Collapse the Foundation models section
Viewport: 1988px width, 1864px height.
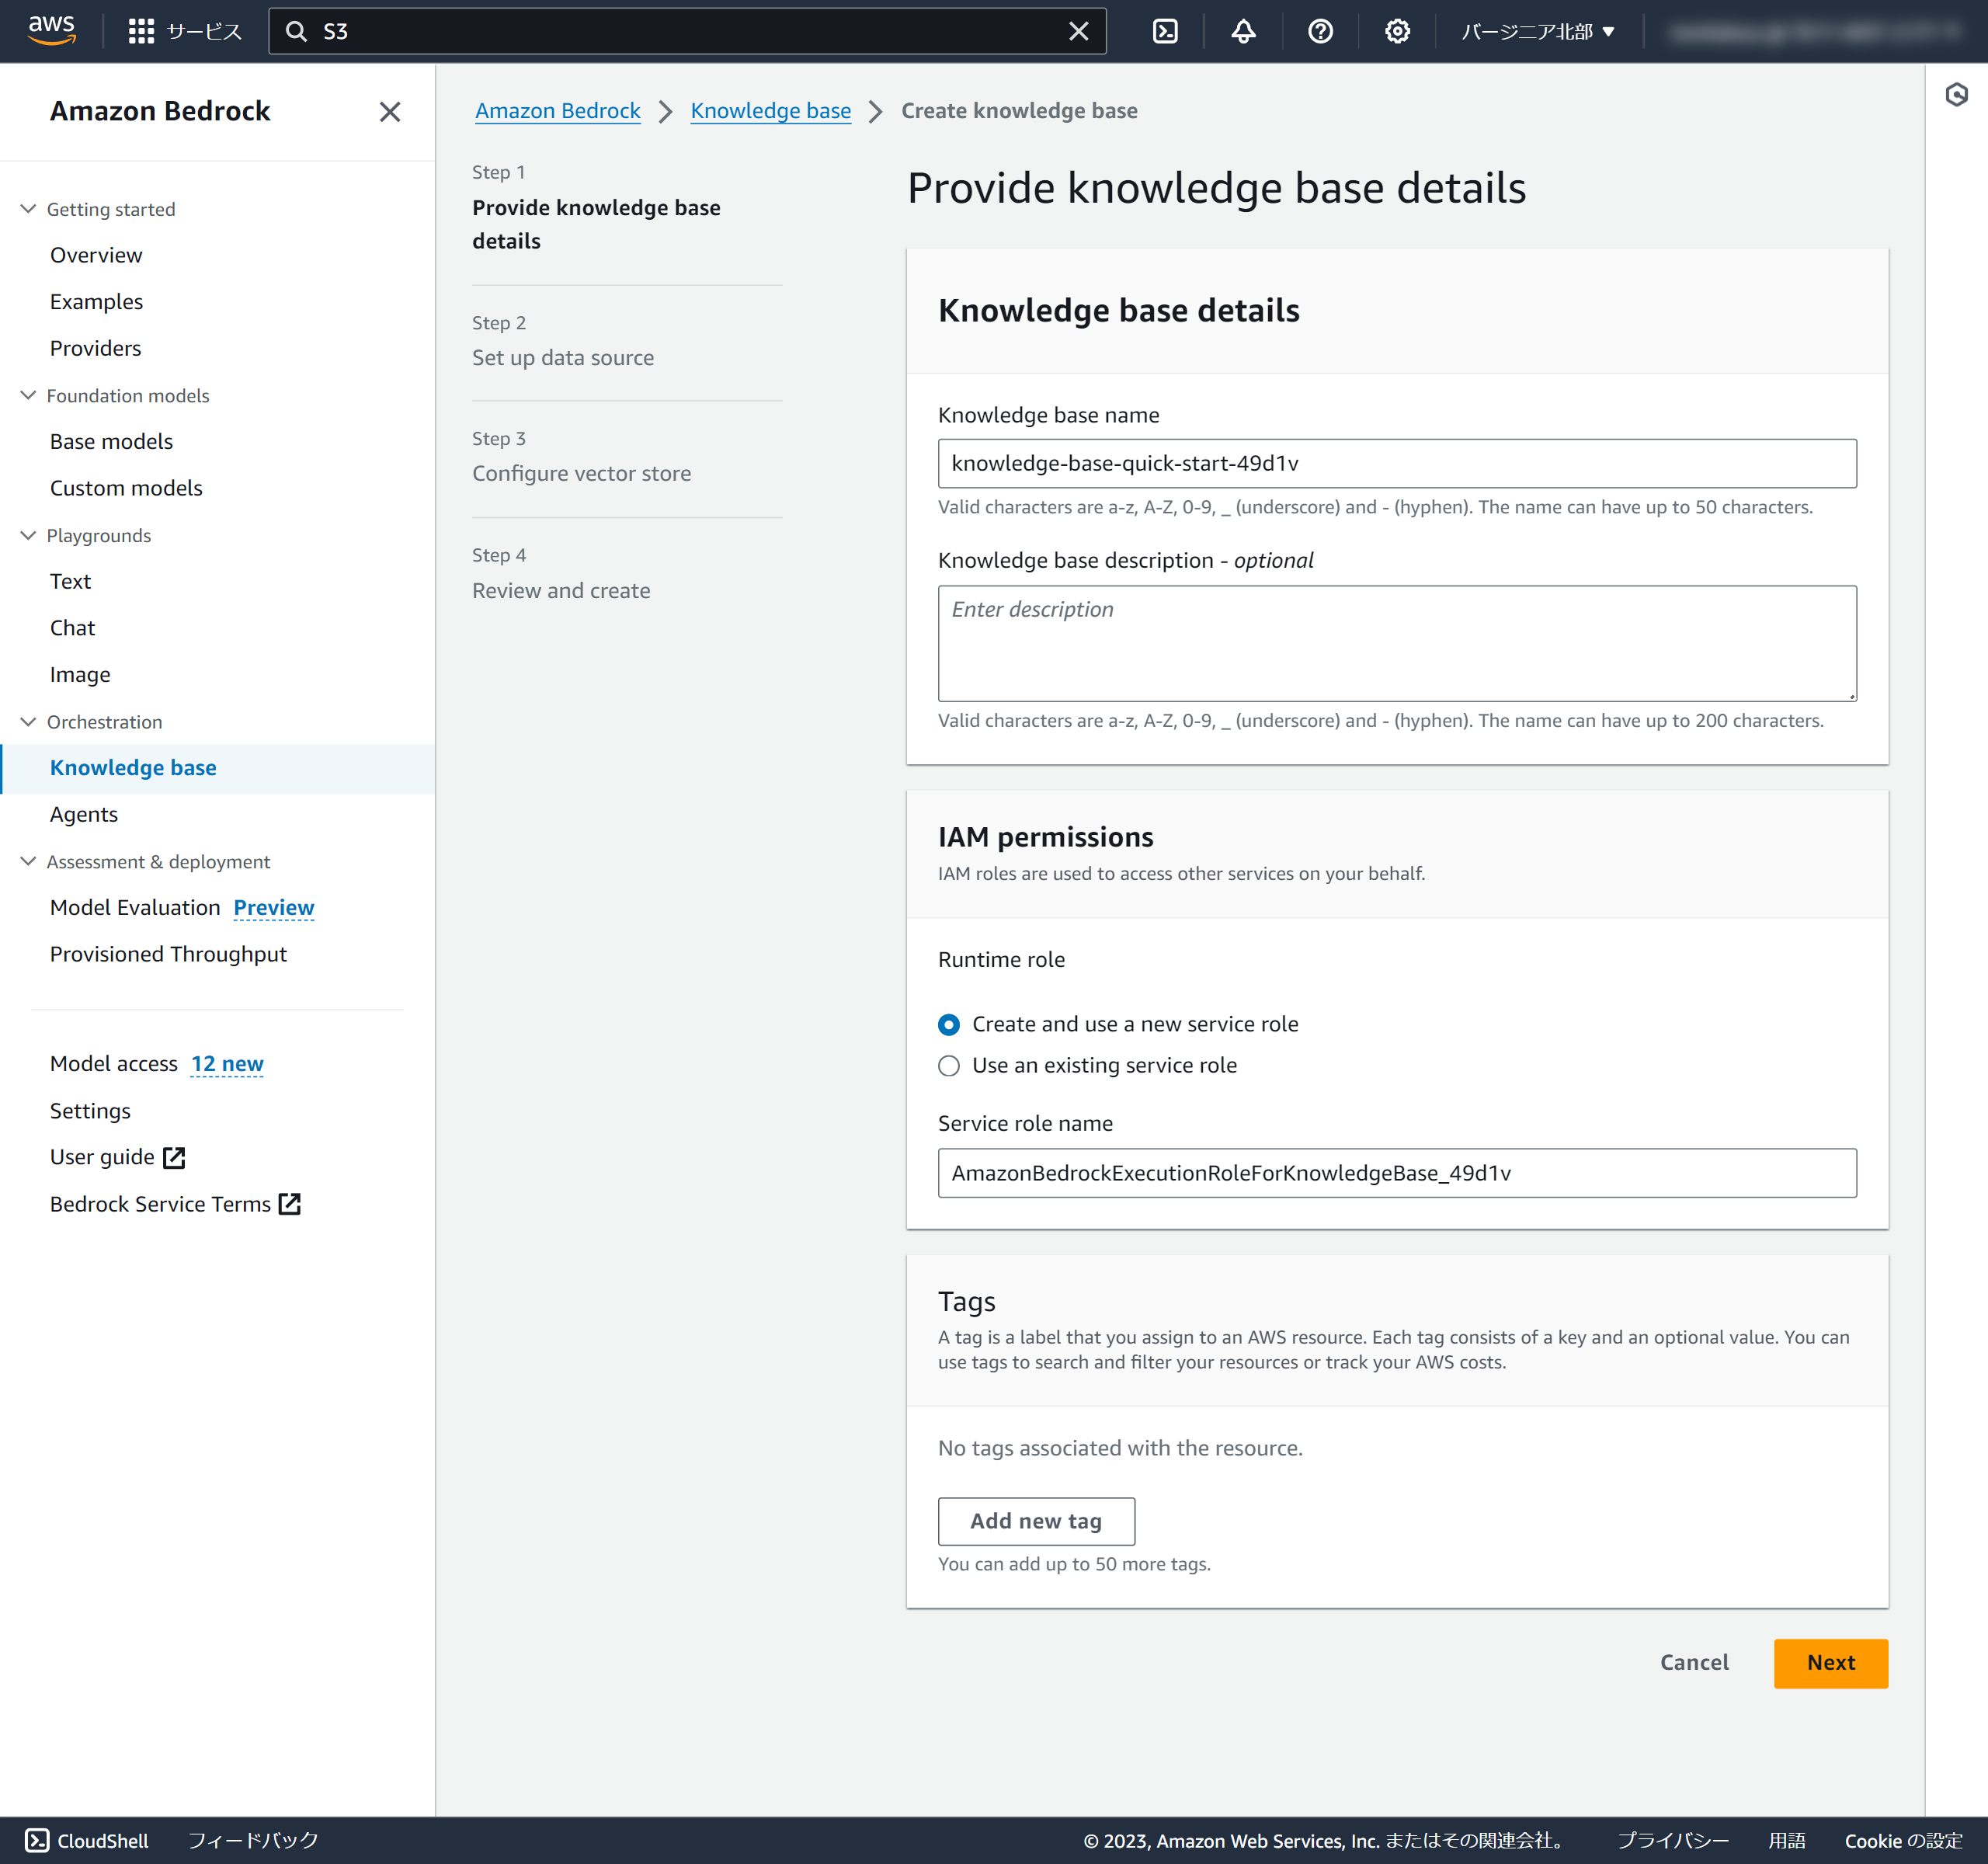point(28,396)
